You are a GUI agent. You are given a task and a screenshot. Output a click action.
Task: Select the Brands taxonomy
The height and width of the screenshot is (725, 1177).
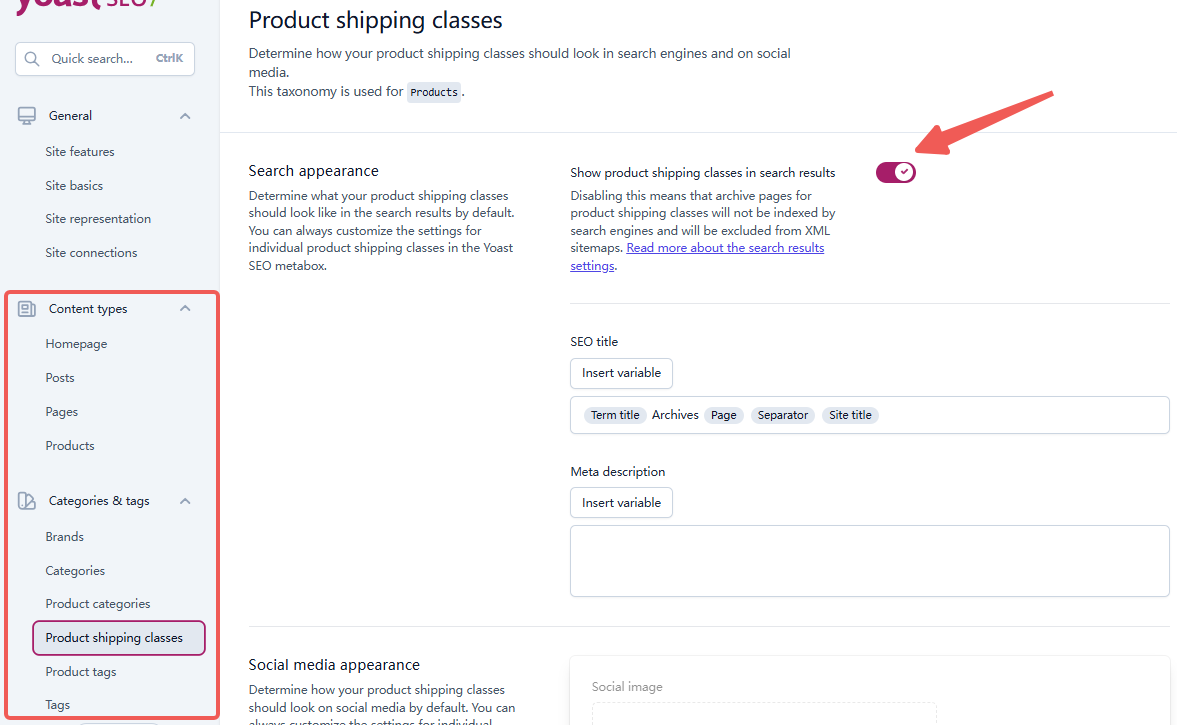coord(64,536)
